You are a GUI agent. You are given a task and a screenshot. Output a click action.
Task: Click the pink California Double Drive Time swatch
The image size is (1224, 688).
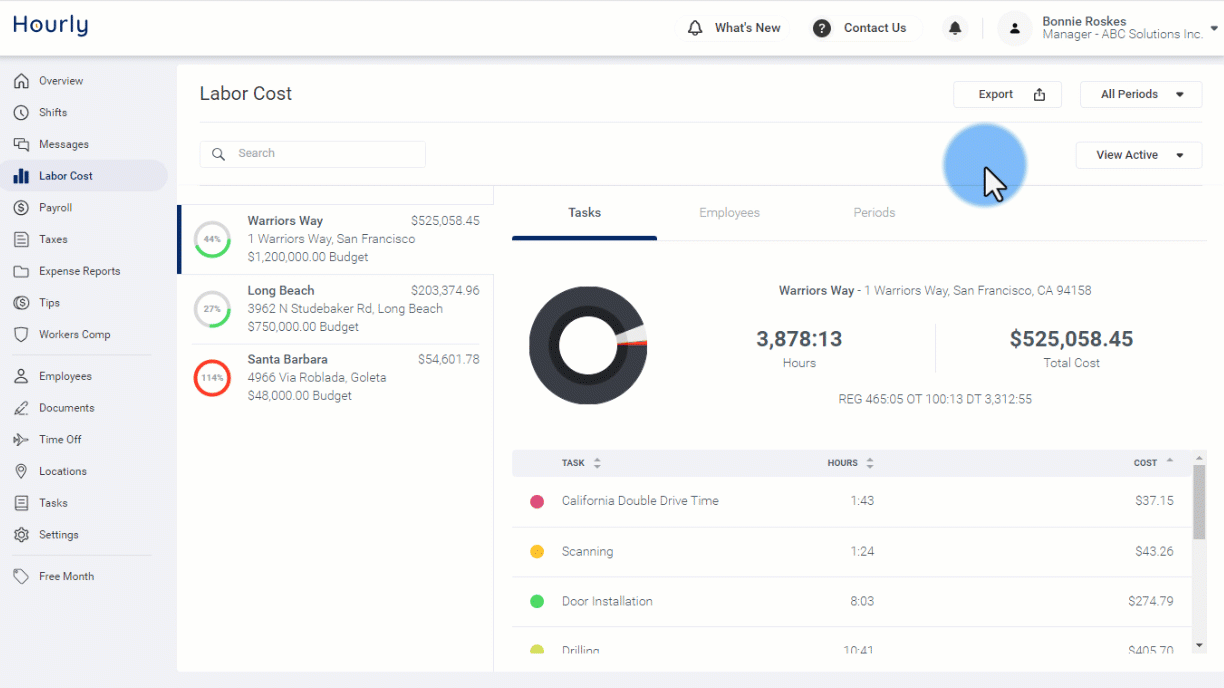tap(537, 502)
